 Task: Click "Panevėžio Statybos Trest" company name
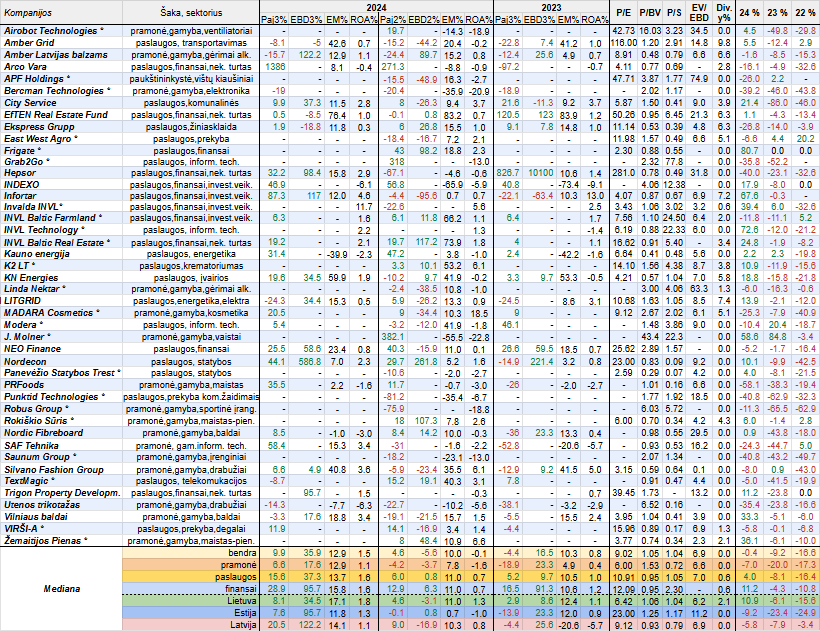coord(61,373)
